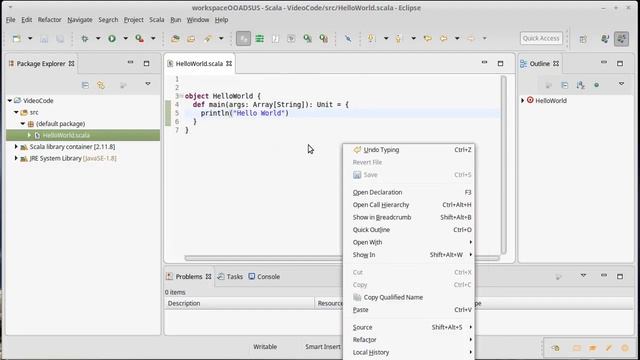Open the Window menu
Image resolution: width=640 pixels, height=360 pixels.
198,20
